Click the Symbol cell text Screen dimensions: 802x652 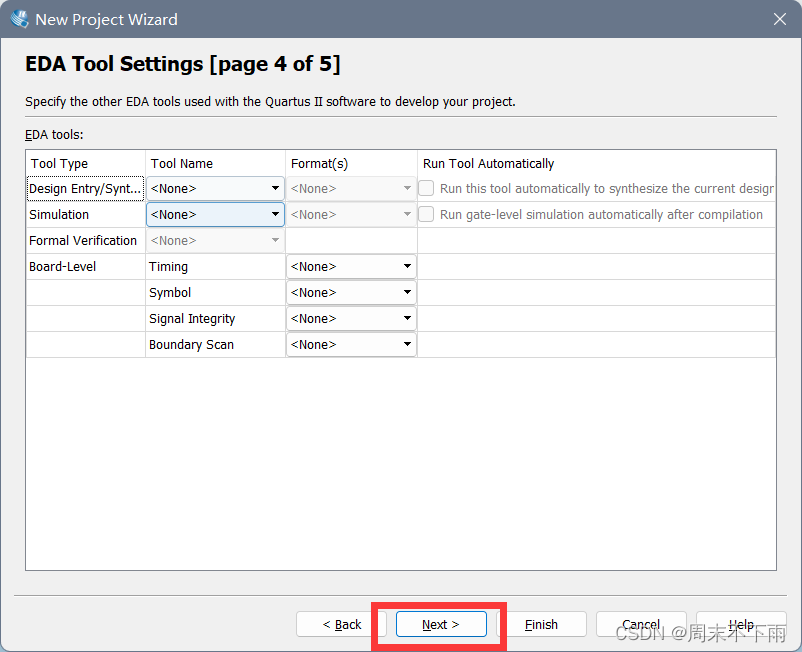click(x=170, y=293)
